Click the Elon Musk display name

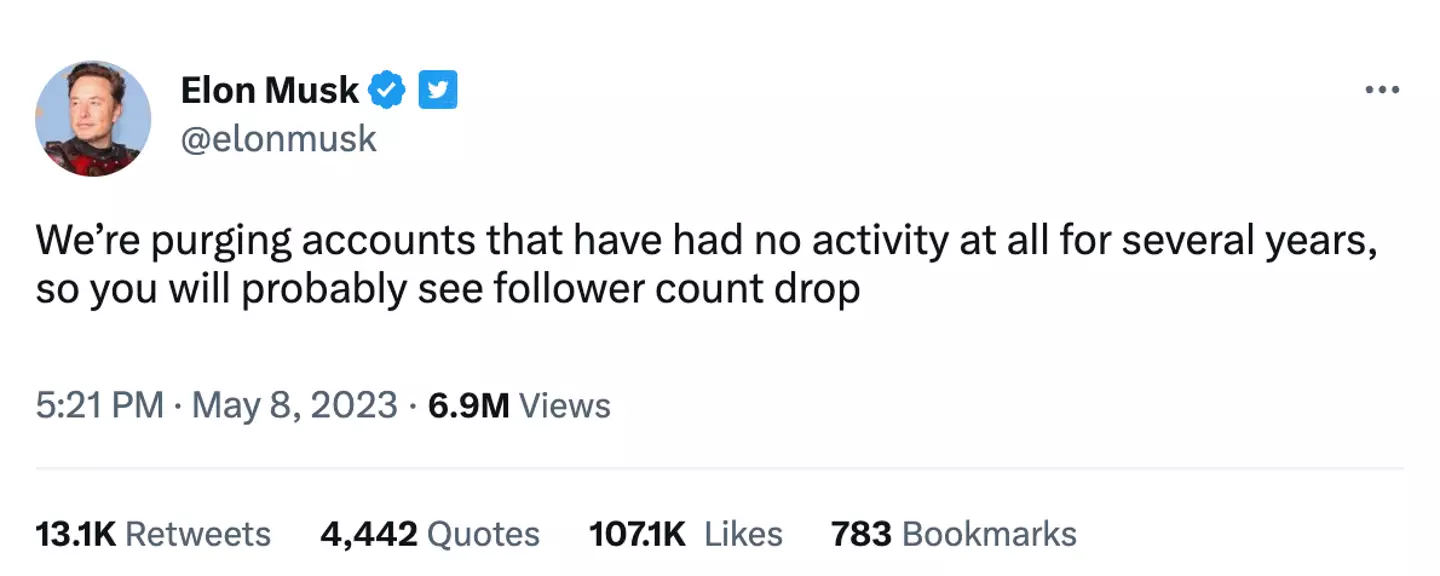(269, 91)
